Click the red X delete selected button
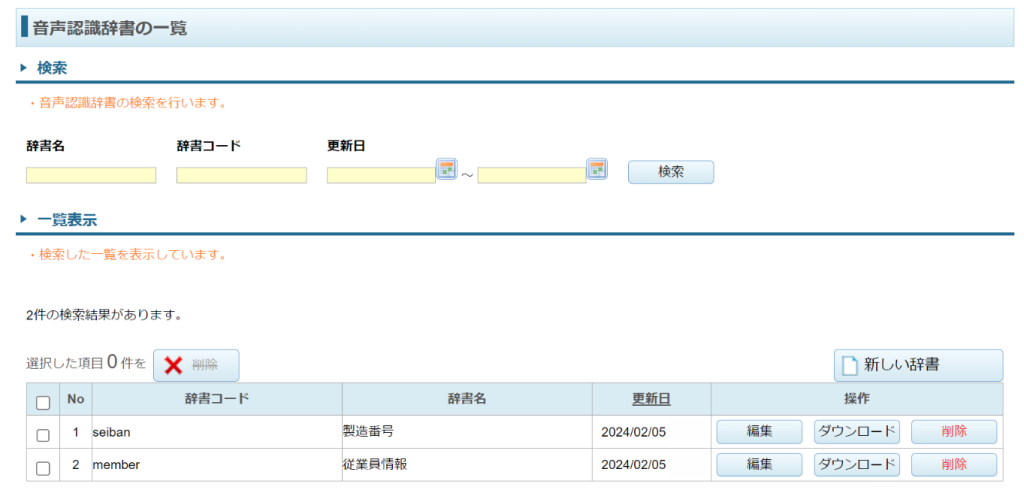Screen dimensions: 1024x493 (x=196, y=366)
